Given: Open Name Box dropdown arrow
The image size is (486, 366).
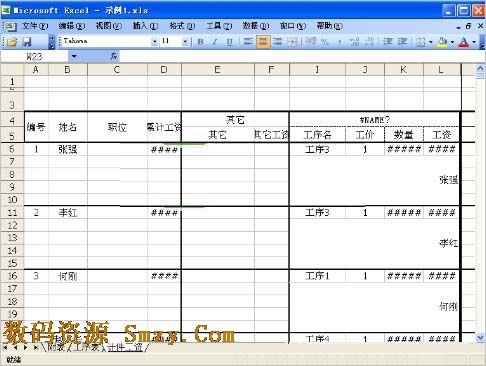Looking at the screenshot, I should (74, 56).
